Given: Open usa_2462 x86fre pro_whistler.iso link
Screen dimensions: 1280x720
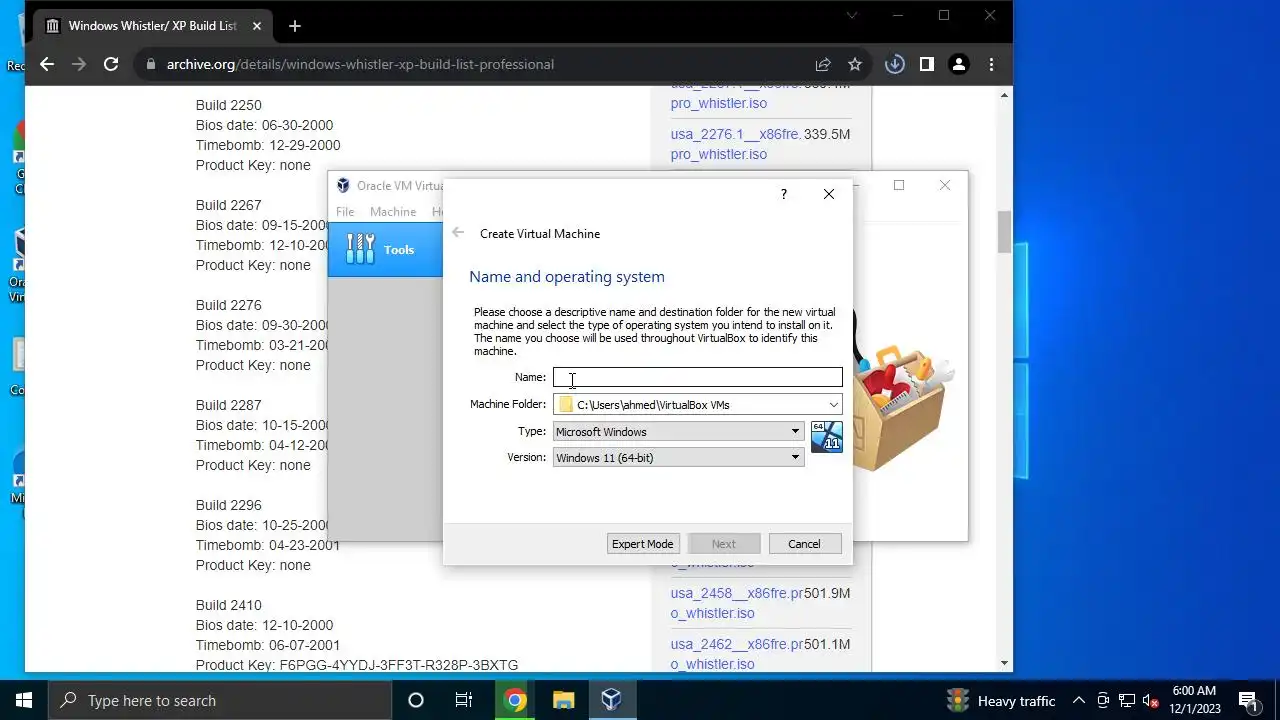Looking at the screenshot, I should [x=737, y=654].
